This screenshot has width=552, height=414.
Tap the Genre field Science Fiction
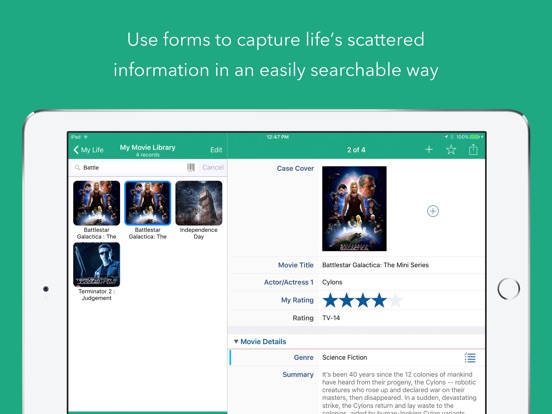click(x=345, y=358)
